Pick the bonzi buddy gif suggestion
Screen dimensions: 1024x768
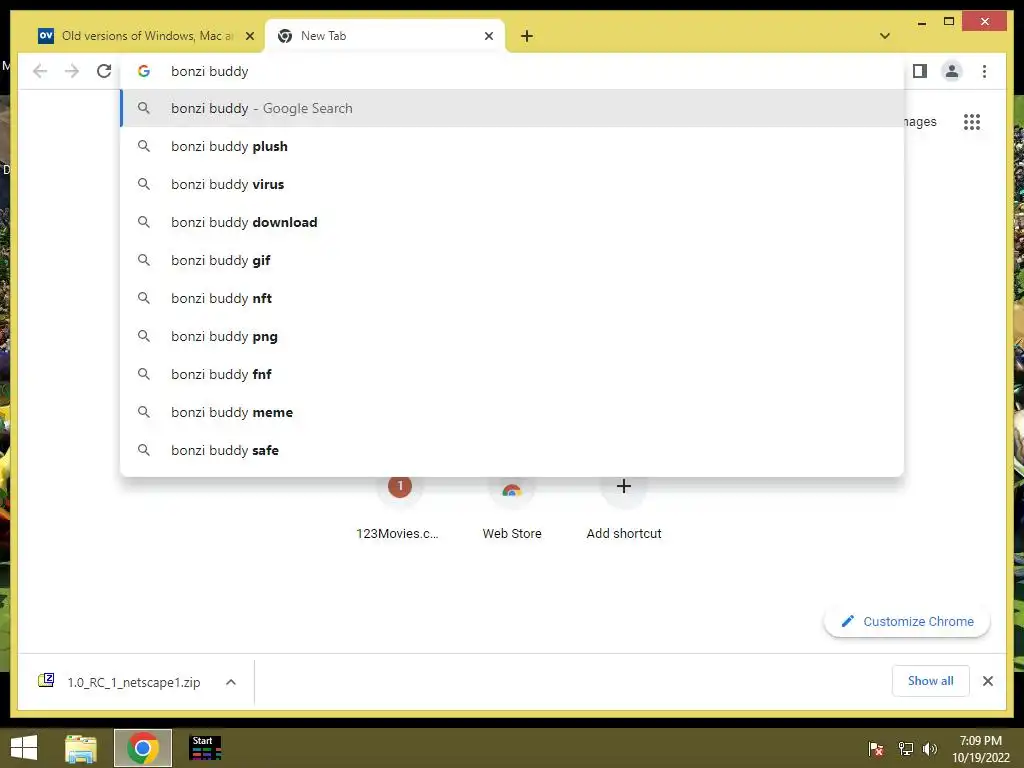pyautogui.click(x=512, y=260)
